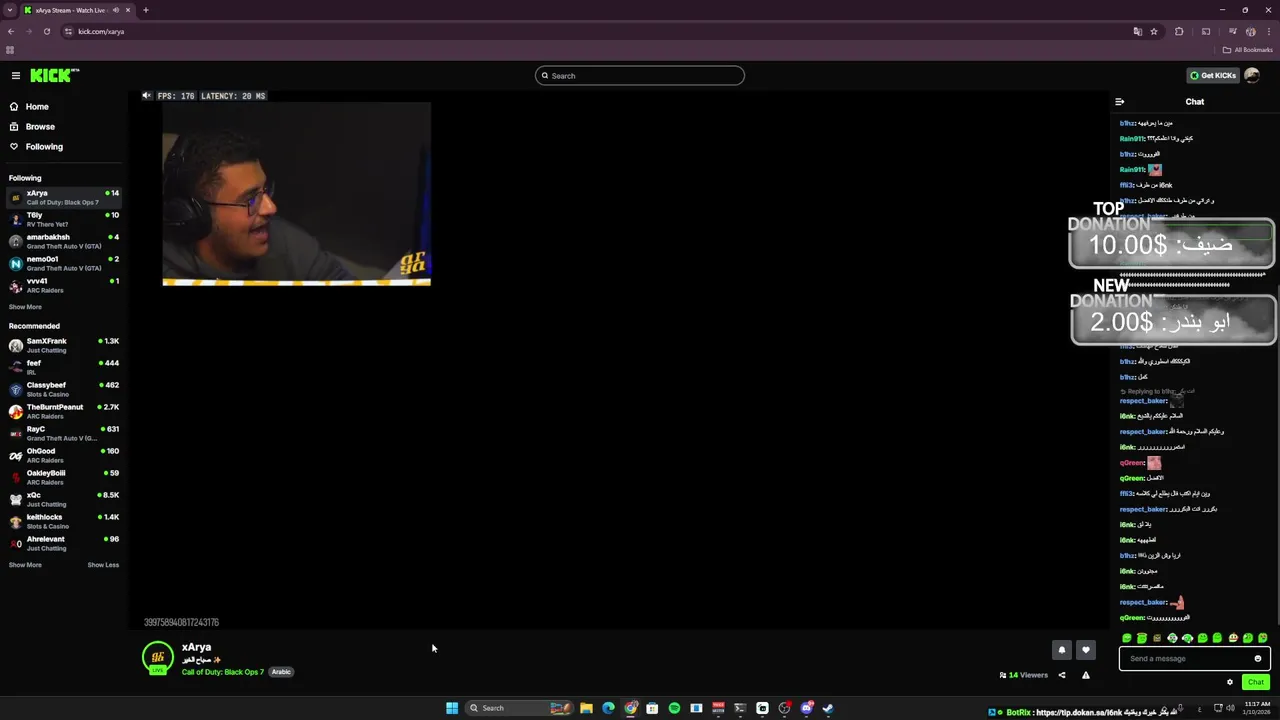Open Classybeef recommended channel
The width and height of the screenshot is (1280, 720).
tap(64, 390)
